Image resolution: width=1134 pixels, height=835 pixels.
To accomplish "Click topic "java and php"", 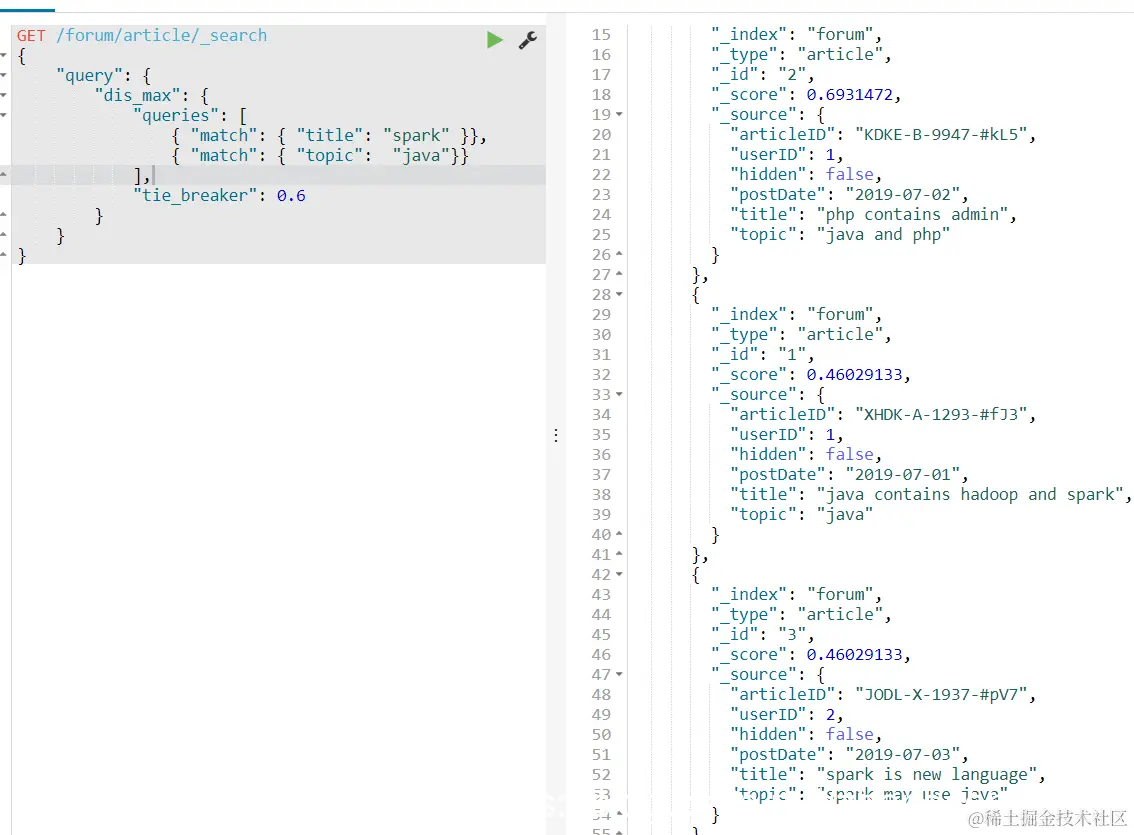I will pos(883,235).
